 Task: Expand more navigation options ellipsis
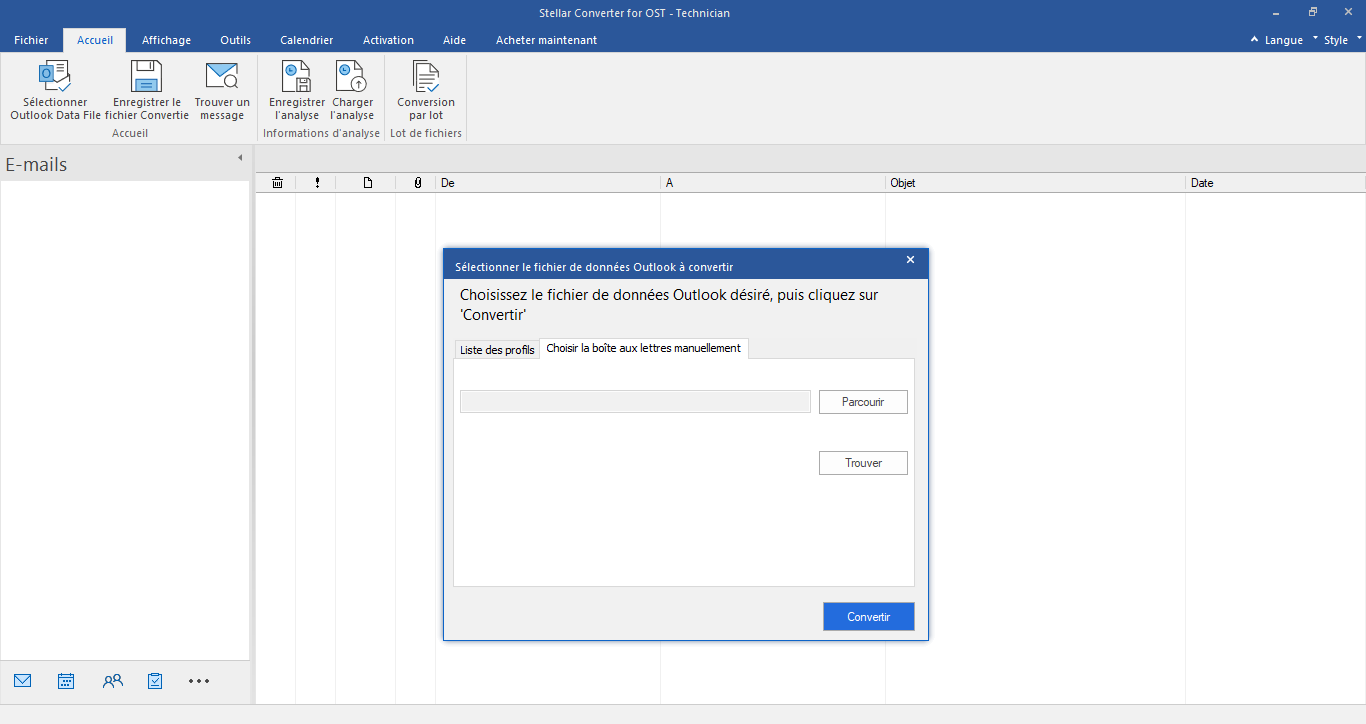coord(199,681)
